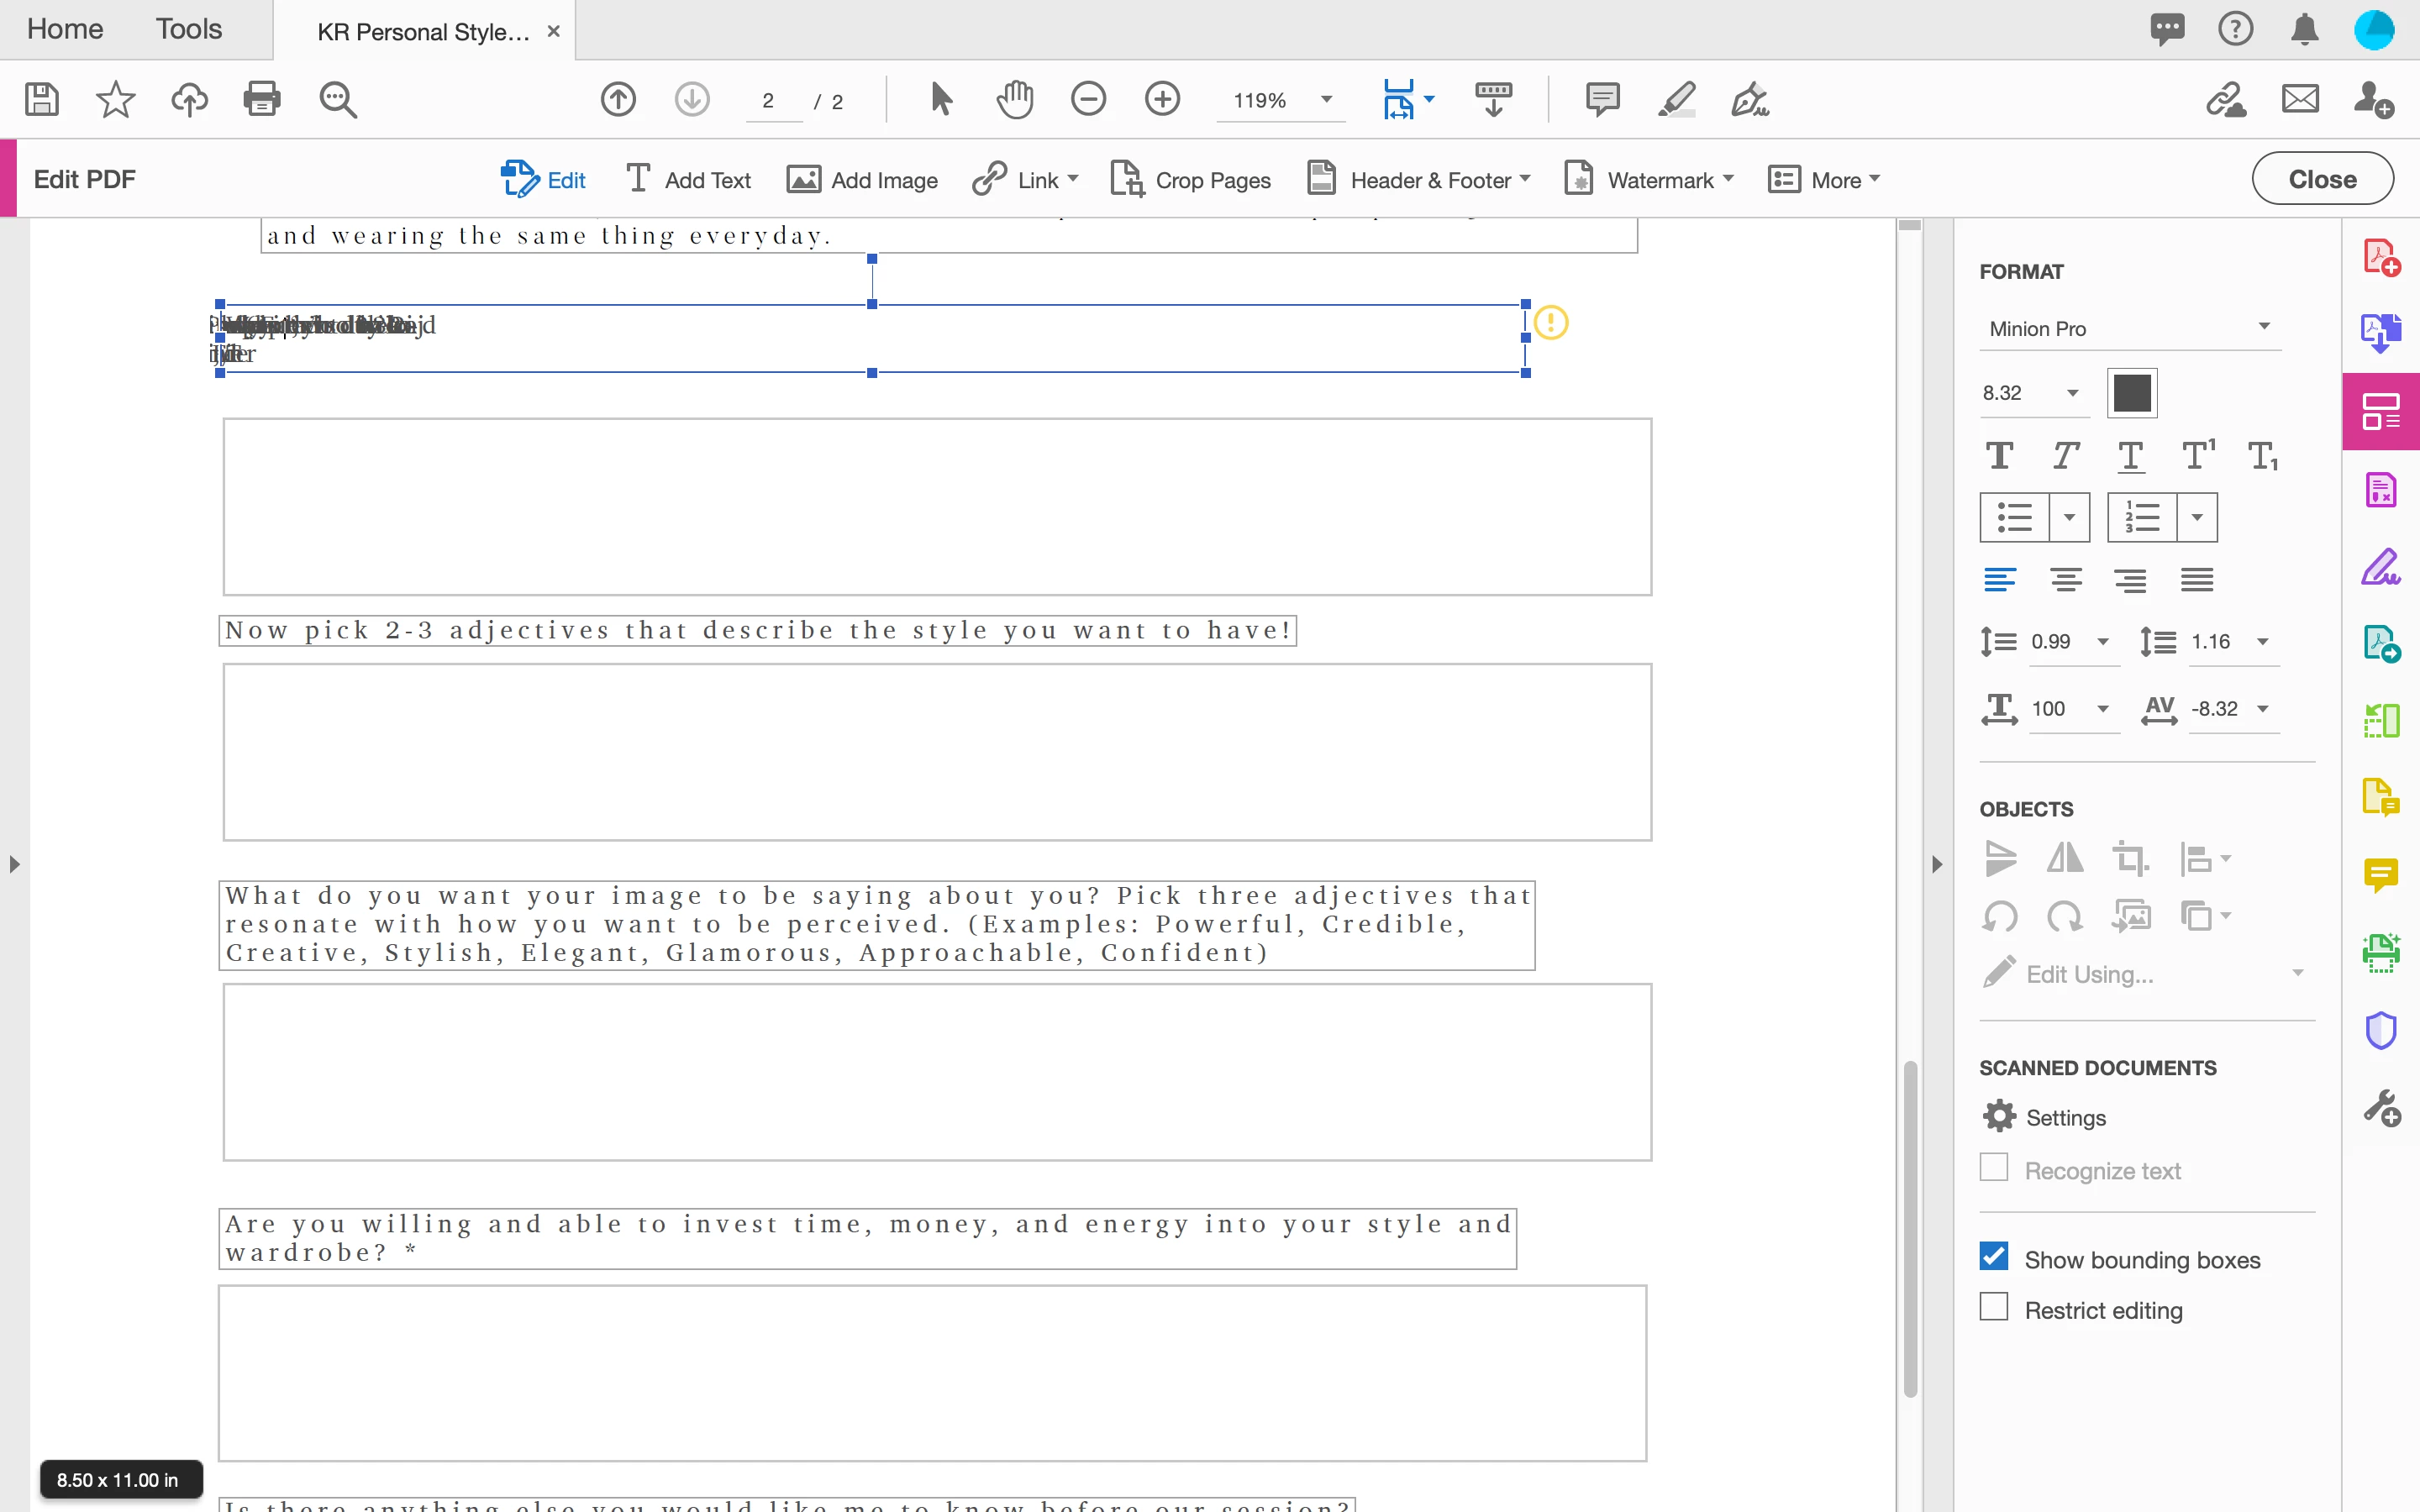Screen dimensions: 2420x1512
Task: Switch to the Tools tab
Action: tap(188, 29)
